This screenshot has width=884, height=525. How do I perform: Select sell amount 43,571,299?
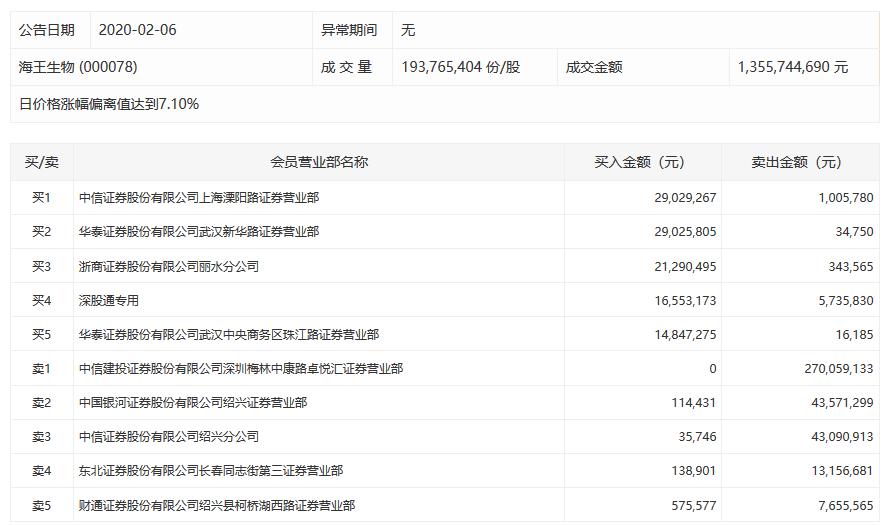842,403
